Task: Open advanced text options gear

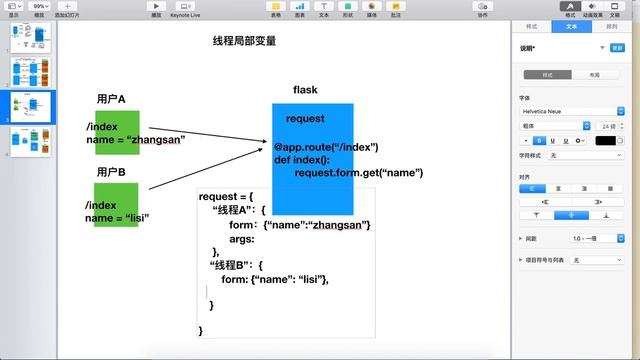Action: [x=580, y=141]
